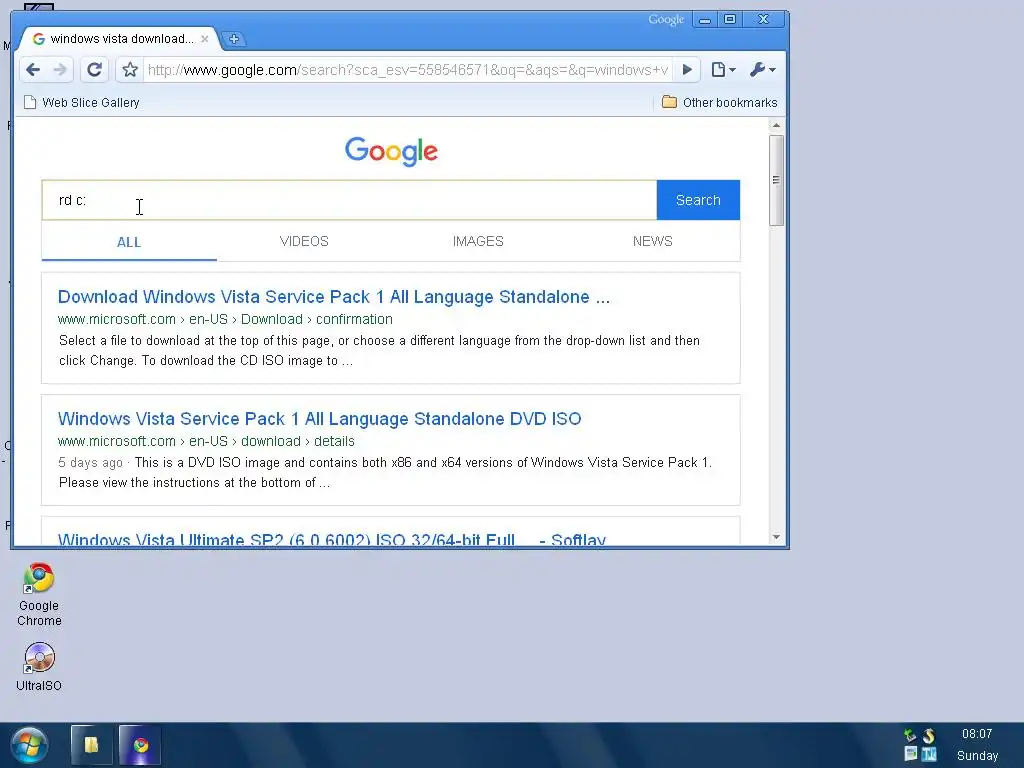Select the UltraISO desktop shortcut
The height and width of the screenshot is (768, 1024).
[39, 667]
